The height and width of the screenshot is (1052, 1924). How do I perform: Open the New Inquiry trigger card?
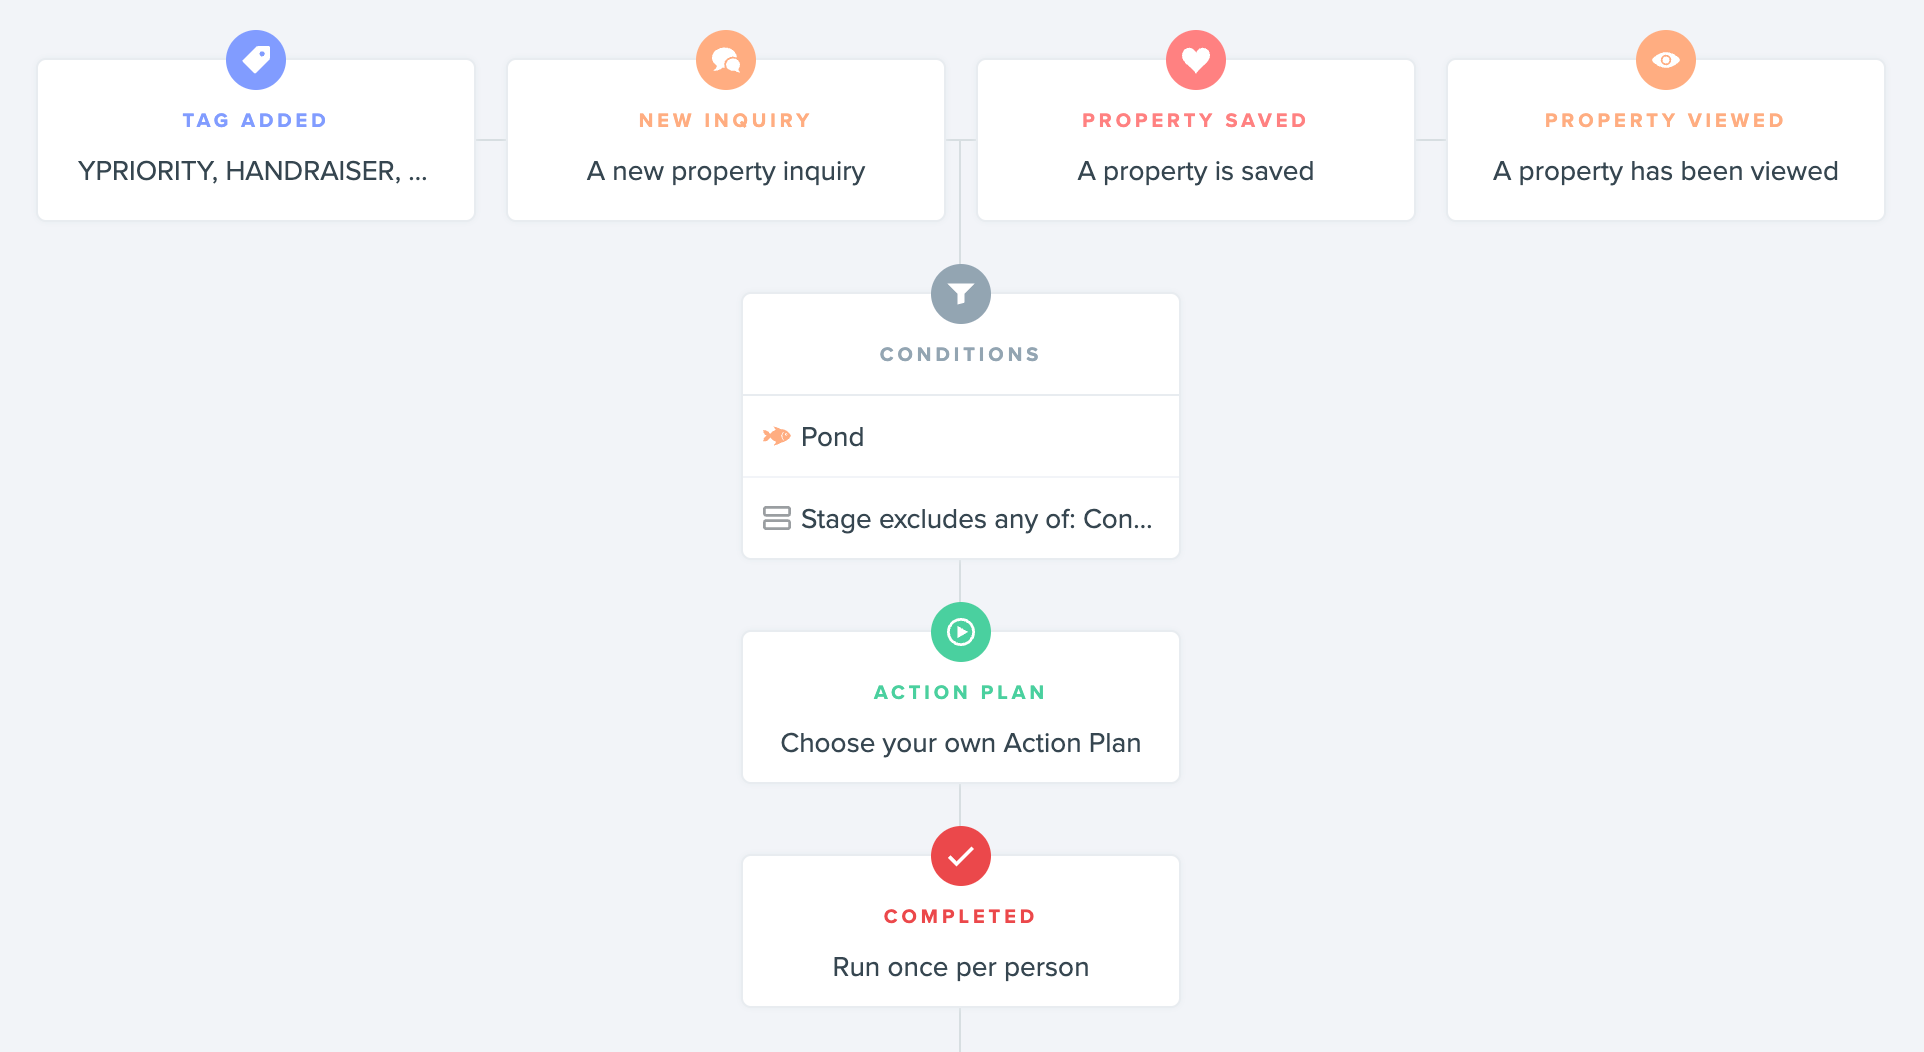click(726, 140)
